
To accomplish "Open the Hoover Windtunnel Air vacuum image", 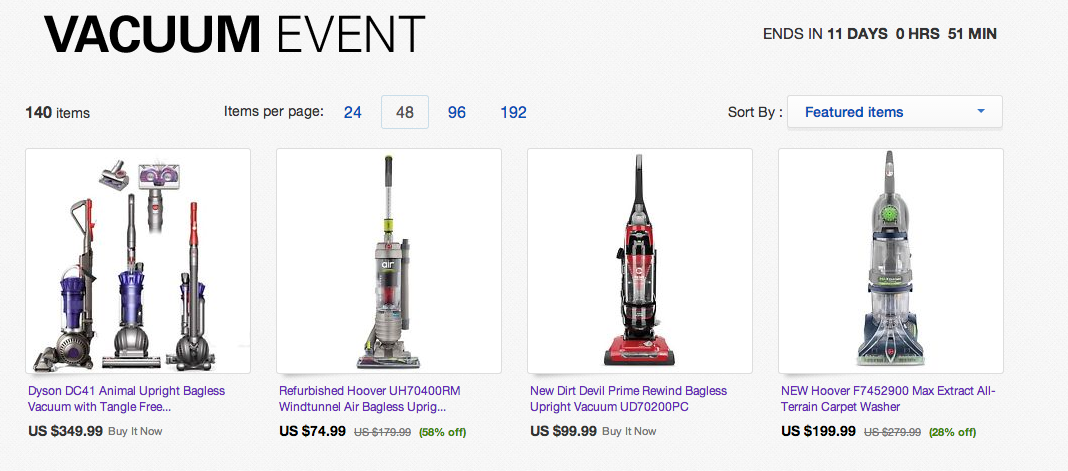I will click(389, 261).
